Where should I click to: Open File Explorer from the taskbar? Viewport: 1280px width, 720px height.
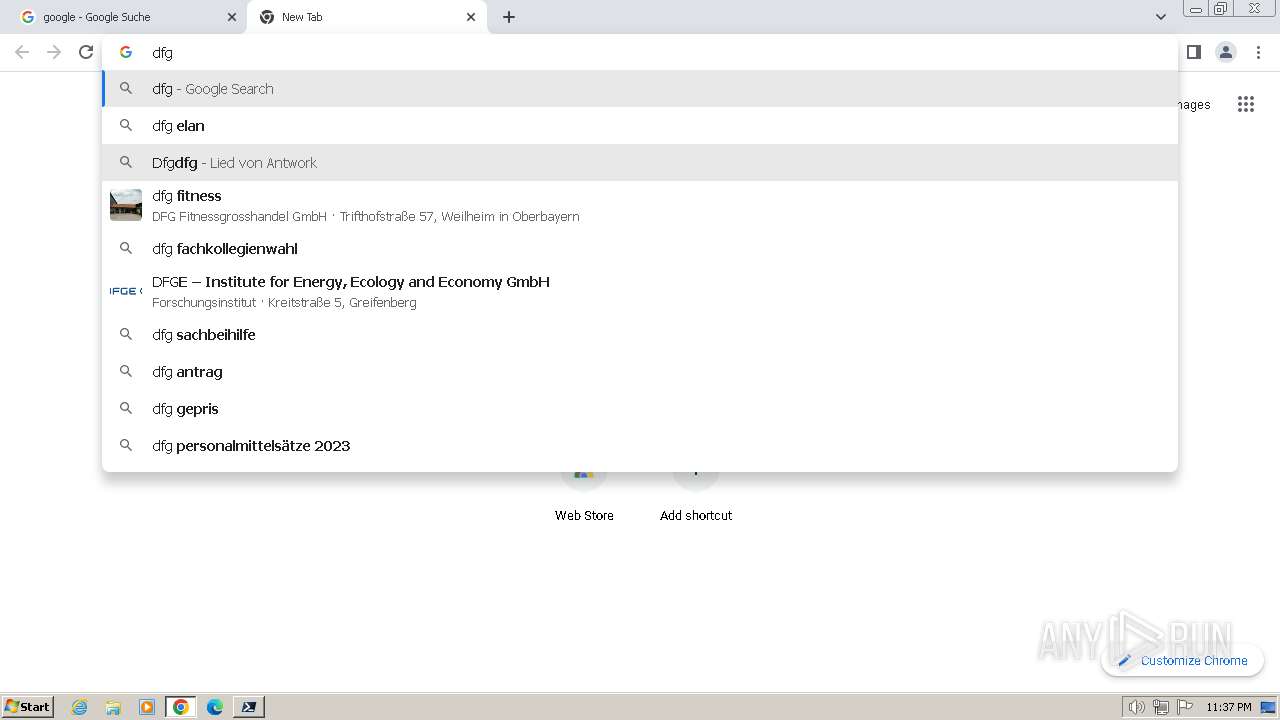113,707
